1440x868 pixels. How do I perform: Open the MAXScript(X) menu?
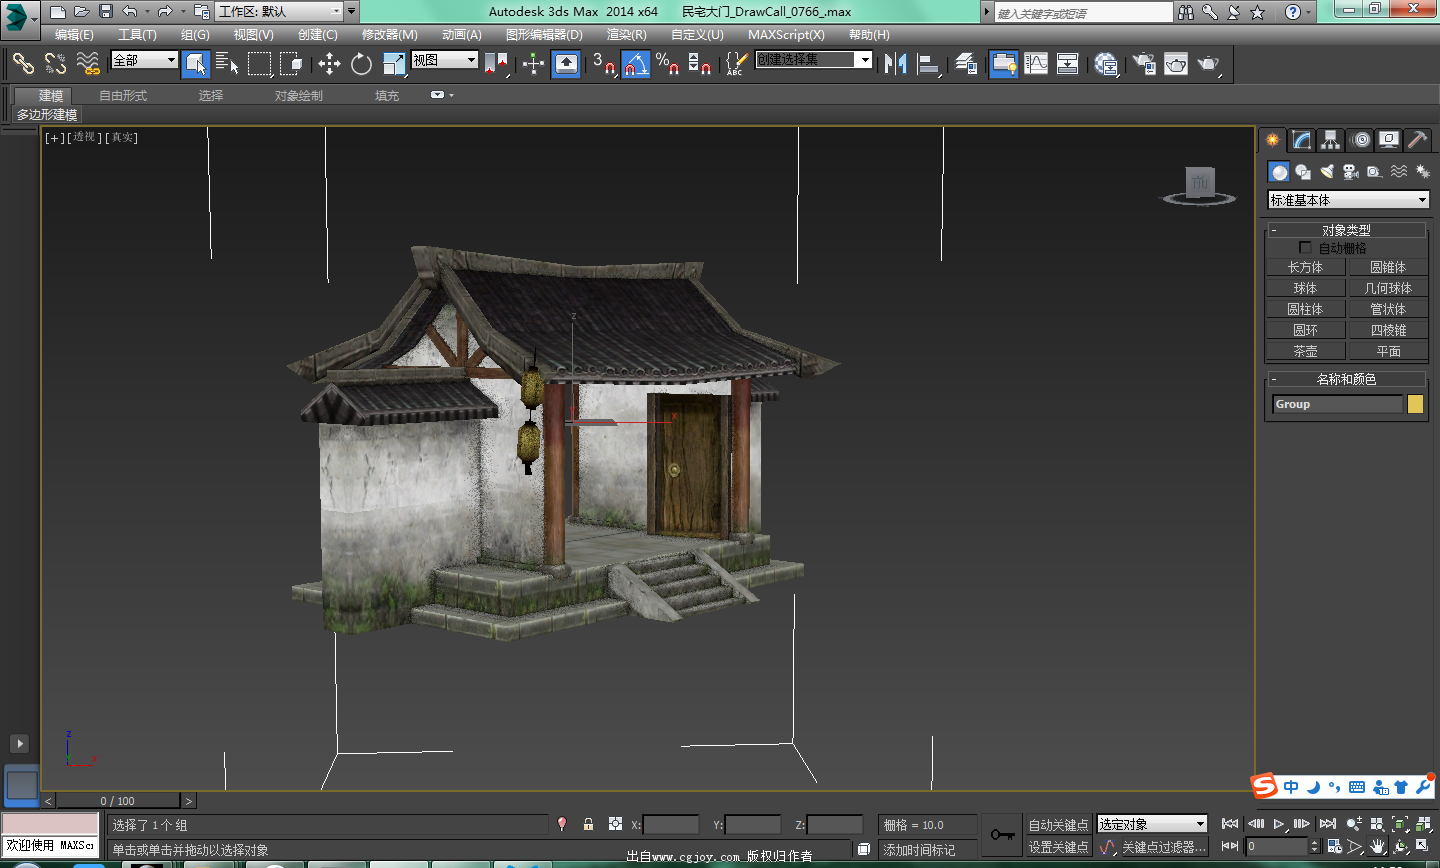[786, 35]
